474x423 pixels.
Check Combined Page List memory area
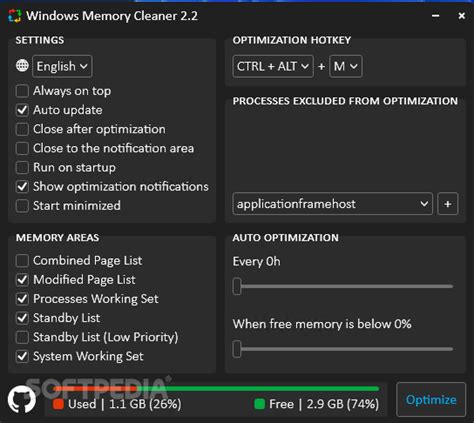point(22,261)
